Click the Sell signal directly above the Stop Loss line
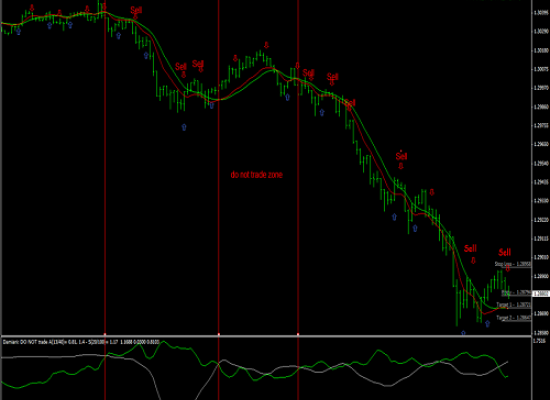 click(x=505, y=252)
